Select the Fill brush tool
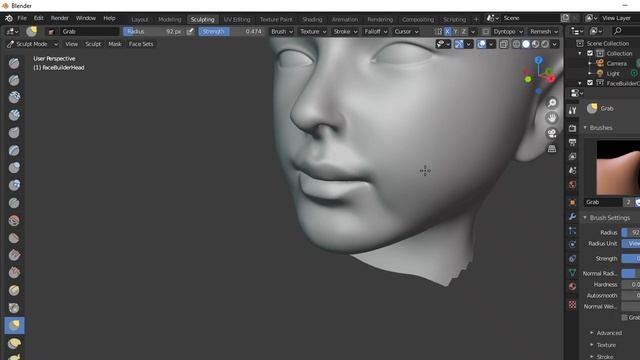Viewport: 640px width, 360px height. [14, 256]
